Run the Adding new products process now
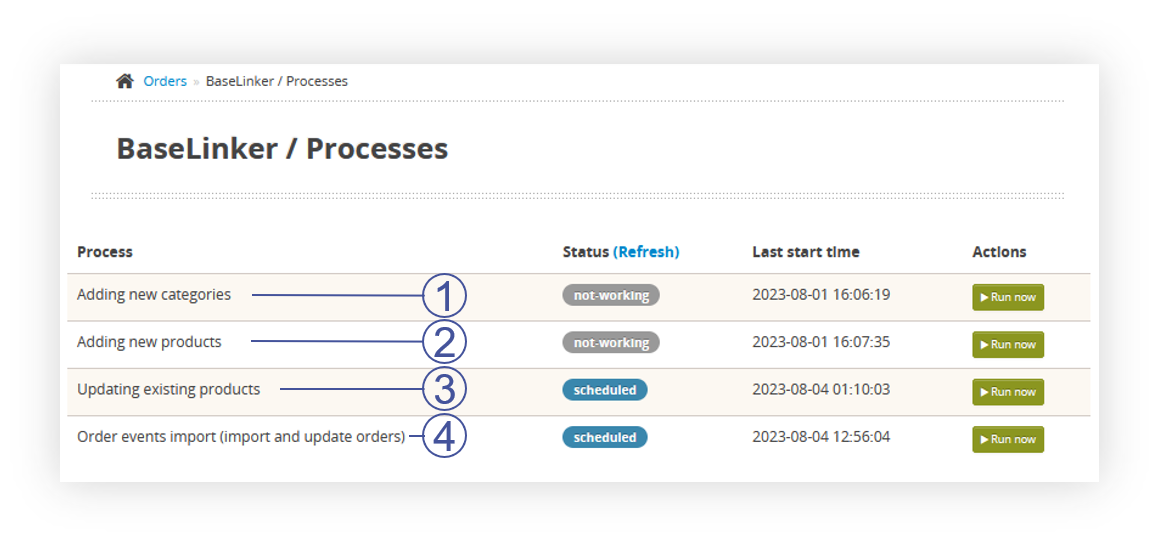Screen dimensions: 1170x545 pos(1008,345)
